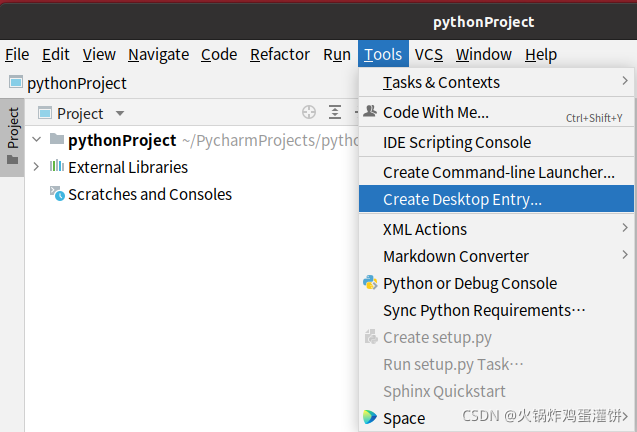Image resolution: width=637 pixels, height=432 pixels.
Task: Click the pythonProject folder icon in tree
Action: [x=57, y=139]
